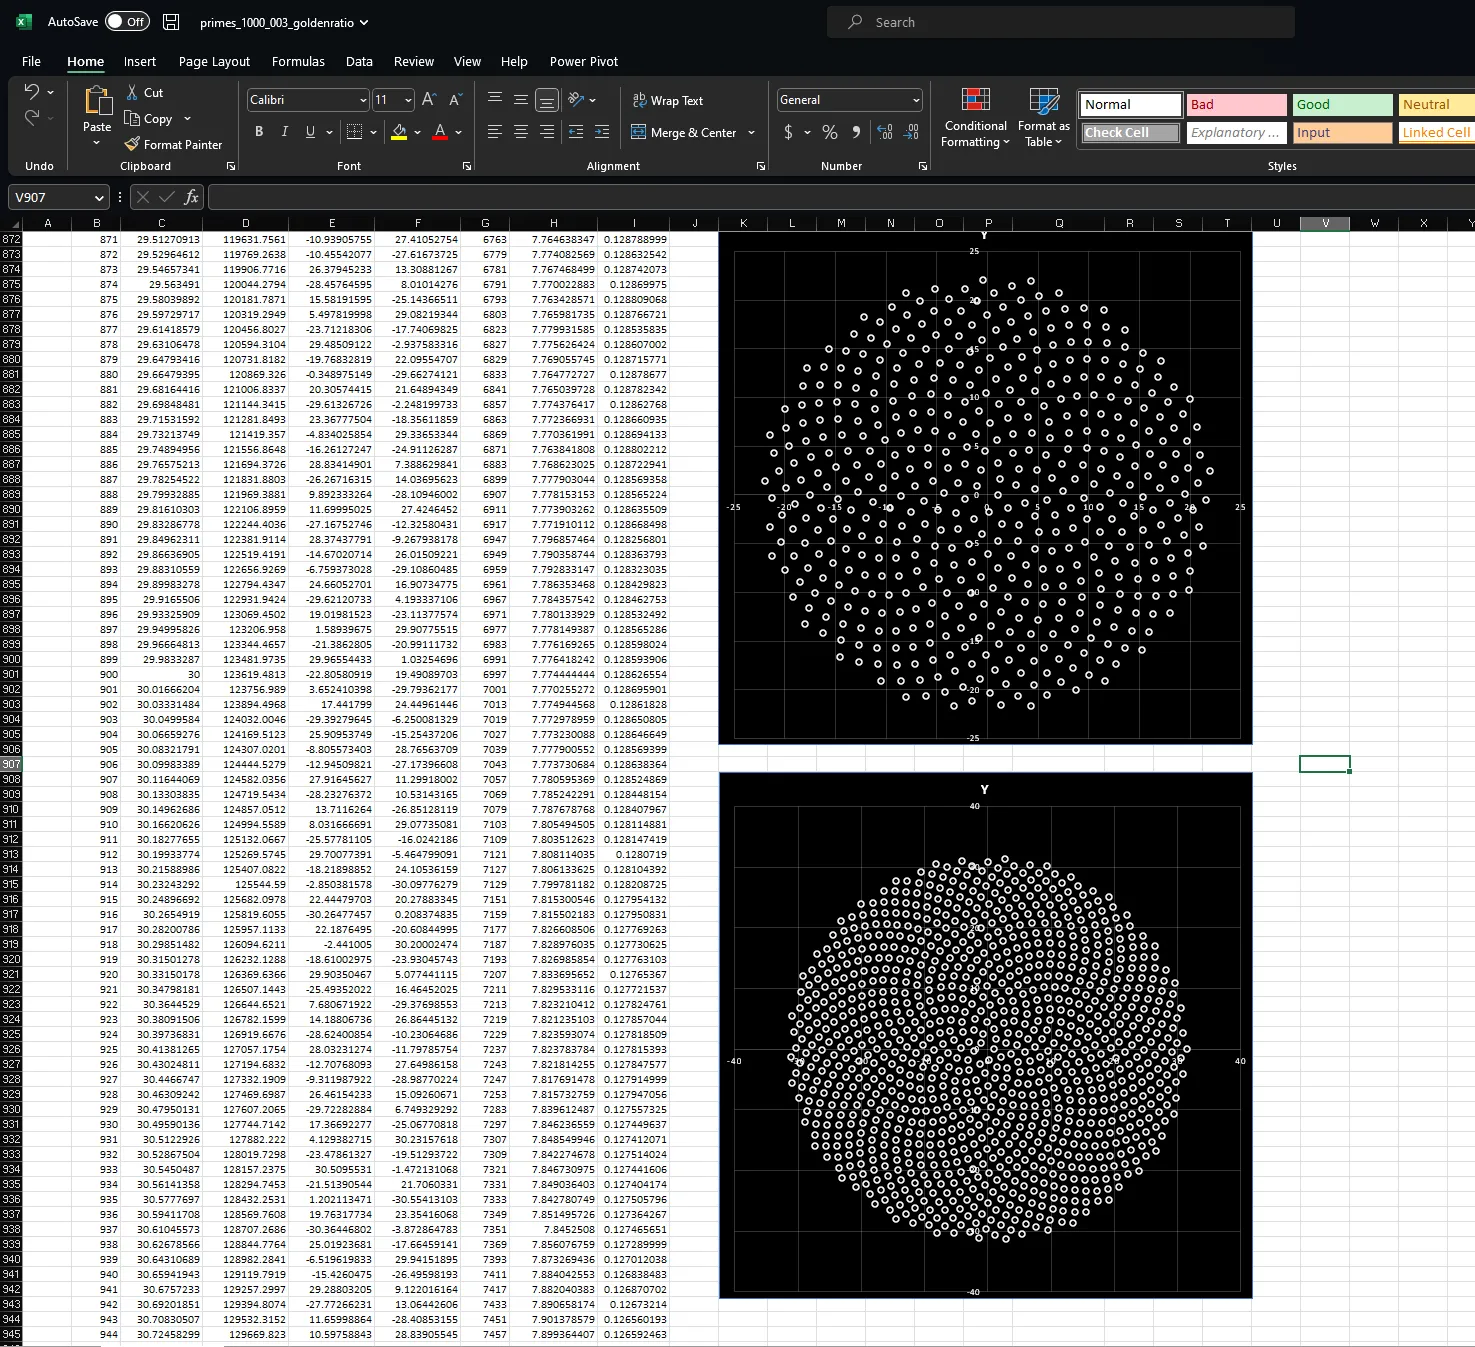Open the font size dropdown

[x=408, y=100]
